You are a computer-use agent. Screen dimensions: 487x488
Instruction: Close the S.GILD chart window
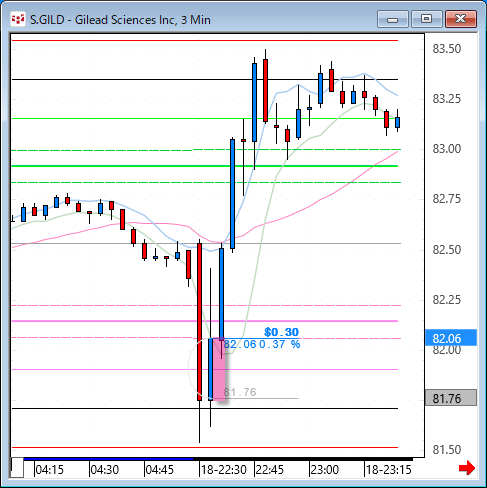461,19
